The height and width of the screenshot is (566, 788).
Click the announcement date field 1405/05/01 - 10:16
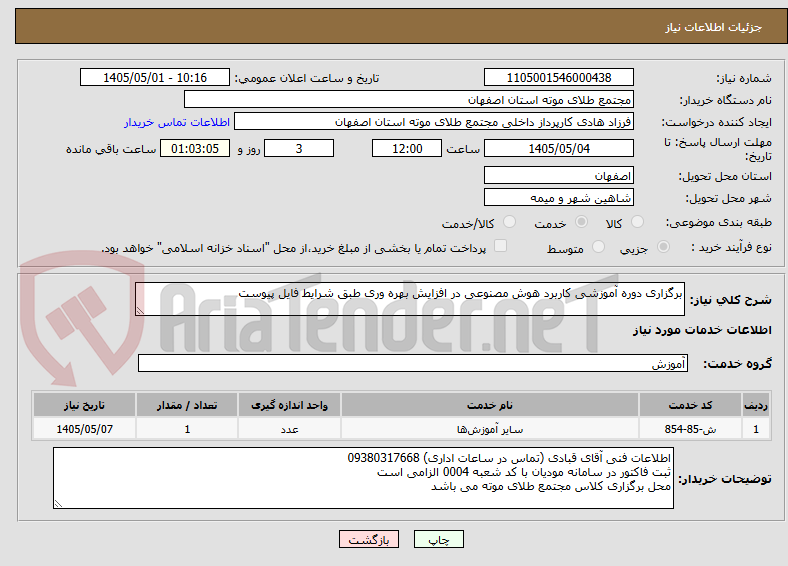click(x=155, y=77)
